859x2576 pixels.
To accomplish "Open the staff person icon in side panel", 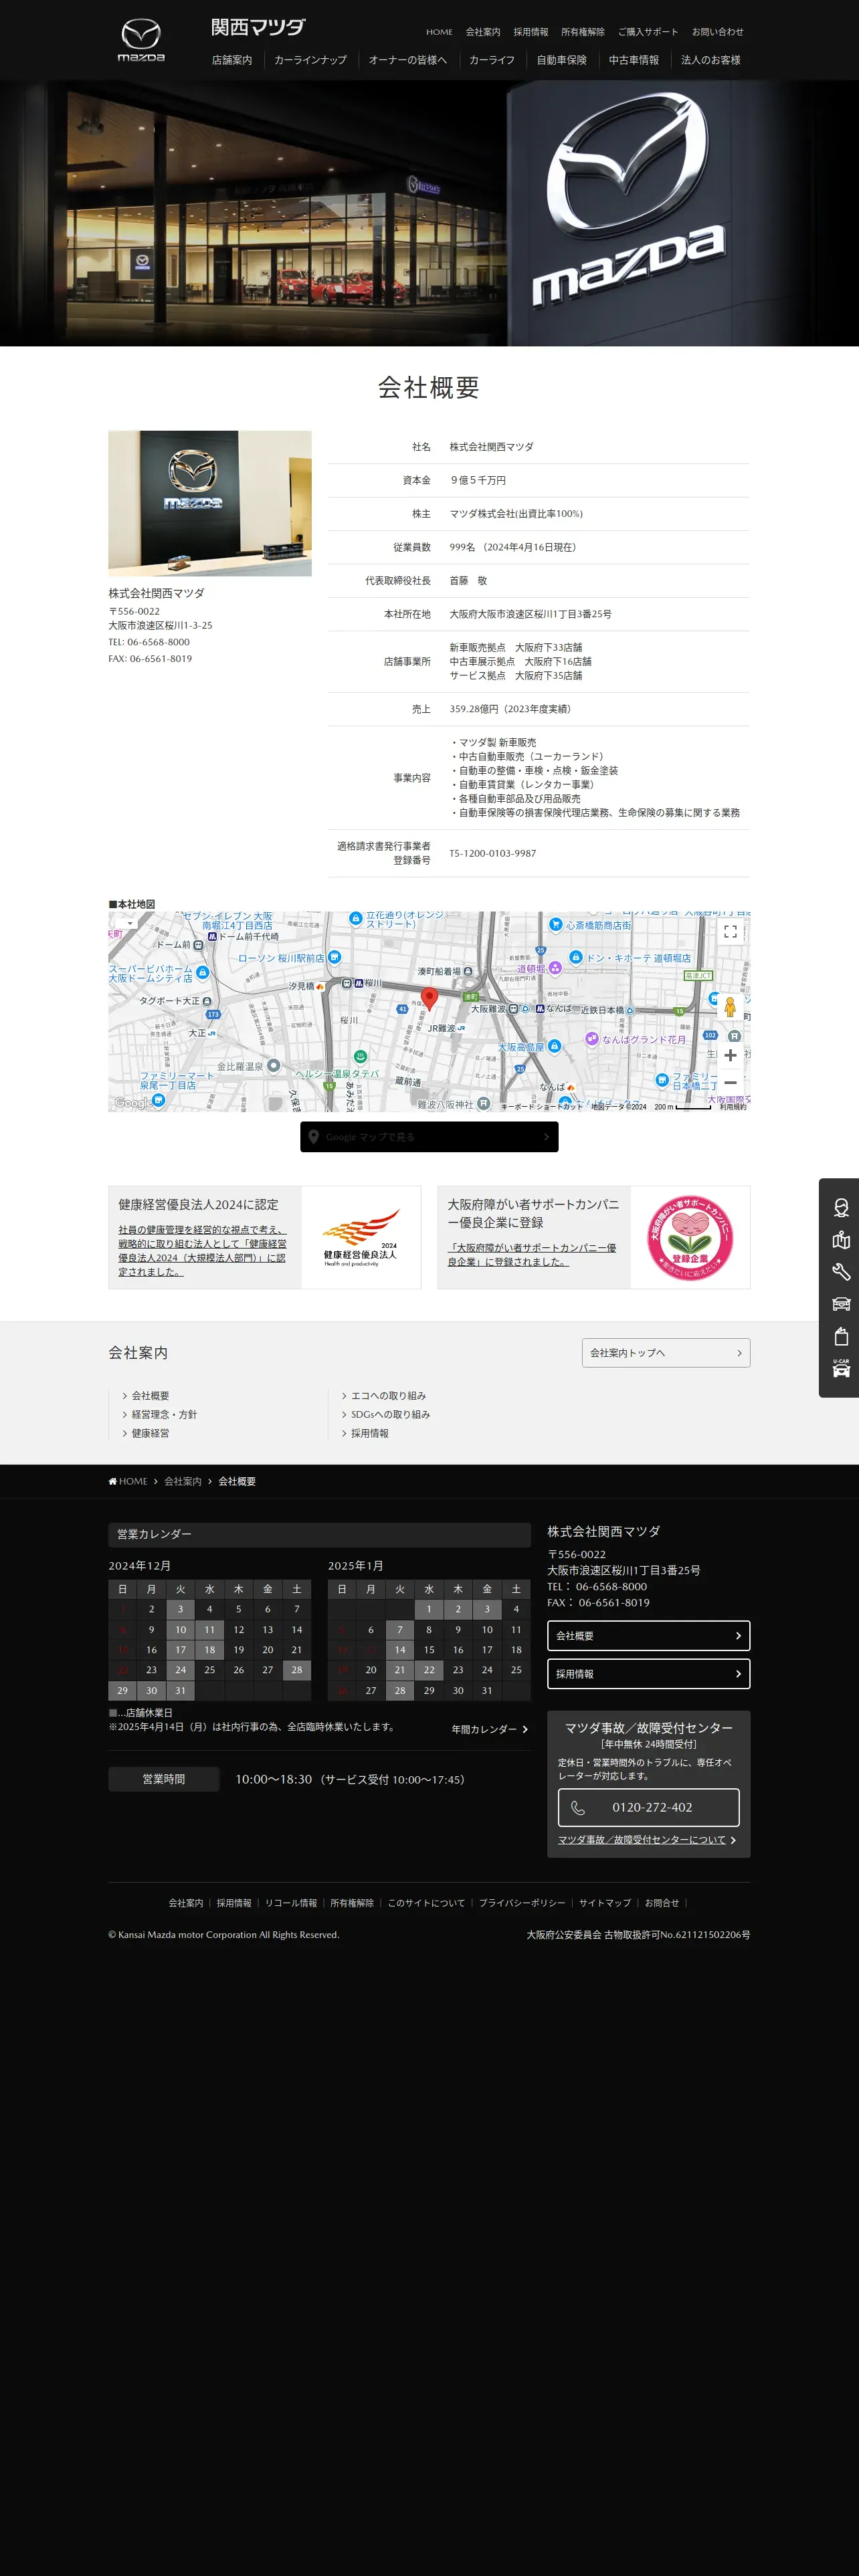I will [841, 1207].
